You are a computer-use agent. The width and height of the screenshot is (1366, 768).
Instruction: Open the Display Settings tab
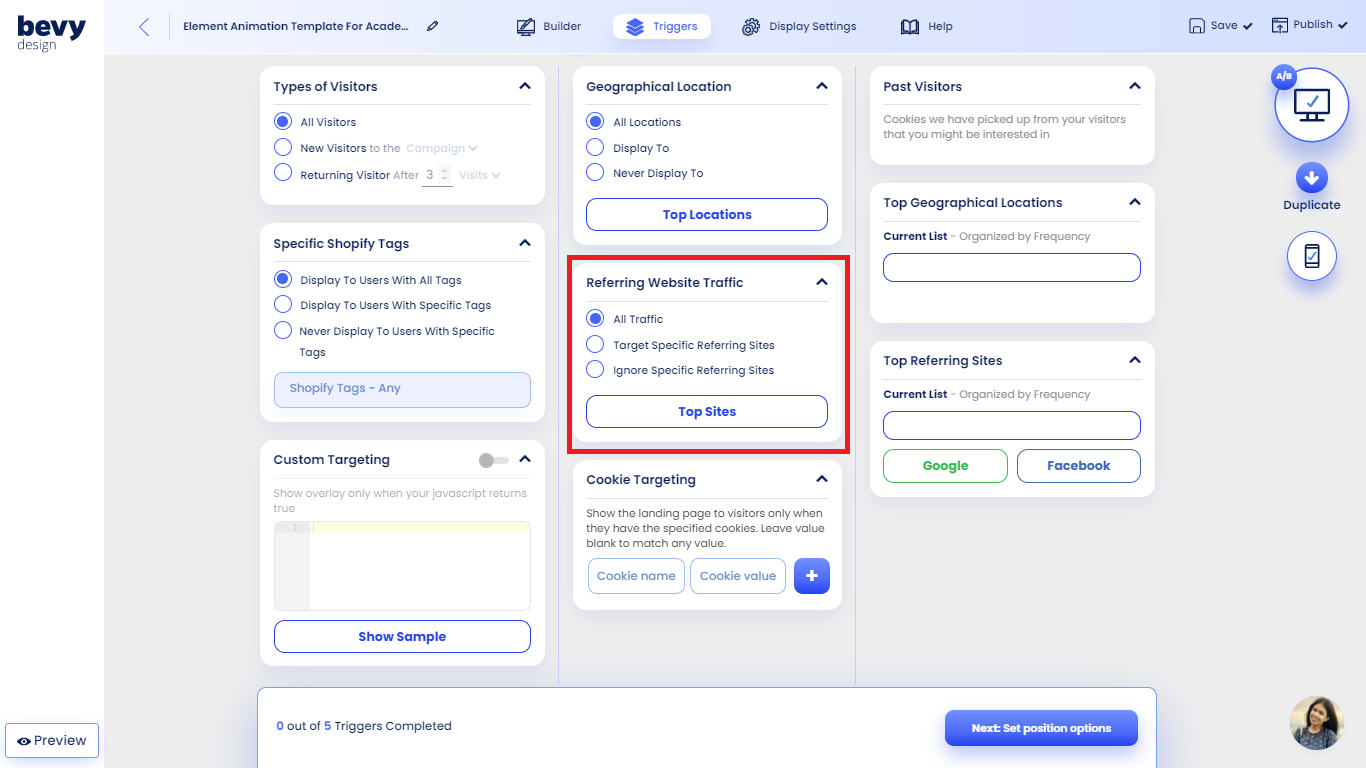(x=799, y=26)
